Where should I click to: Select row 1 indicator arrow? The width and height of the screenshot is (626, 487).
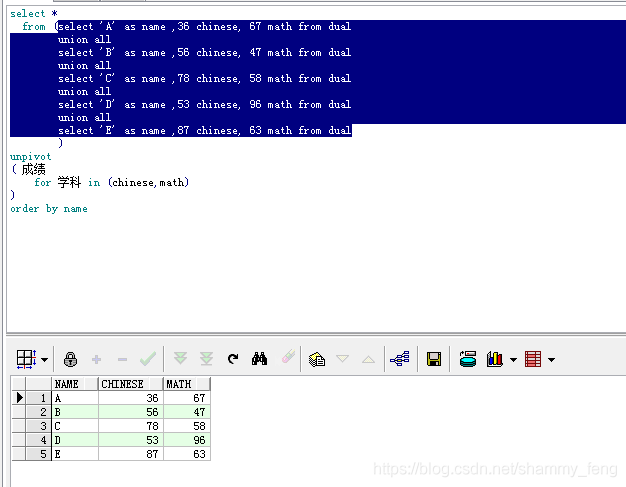point(19,398)
